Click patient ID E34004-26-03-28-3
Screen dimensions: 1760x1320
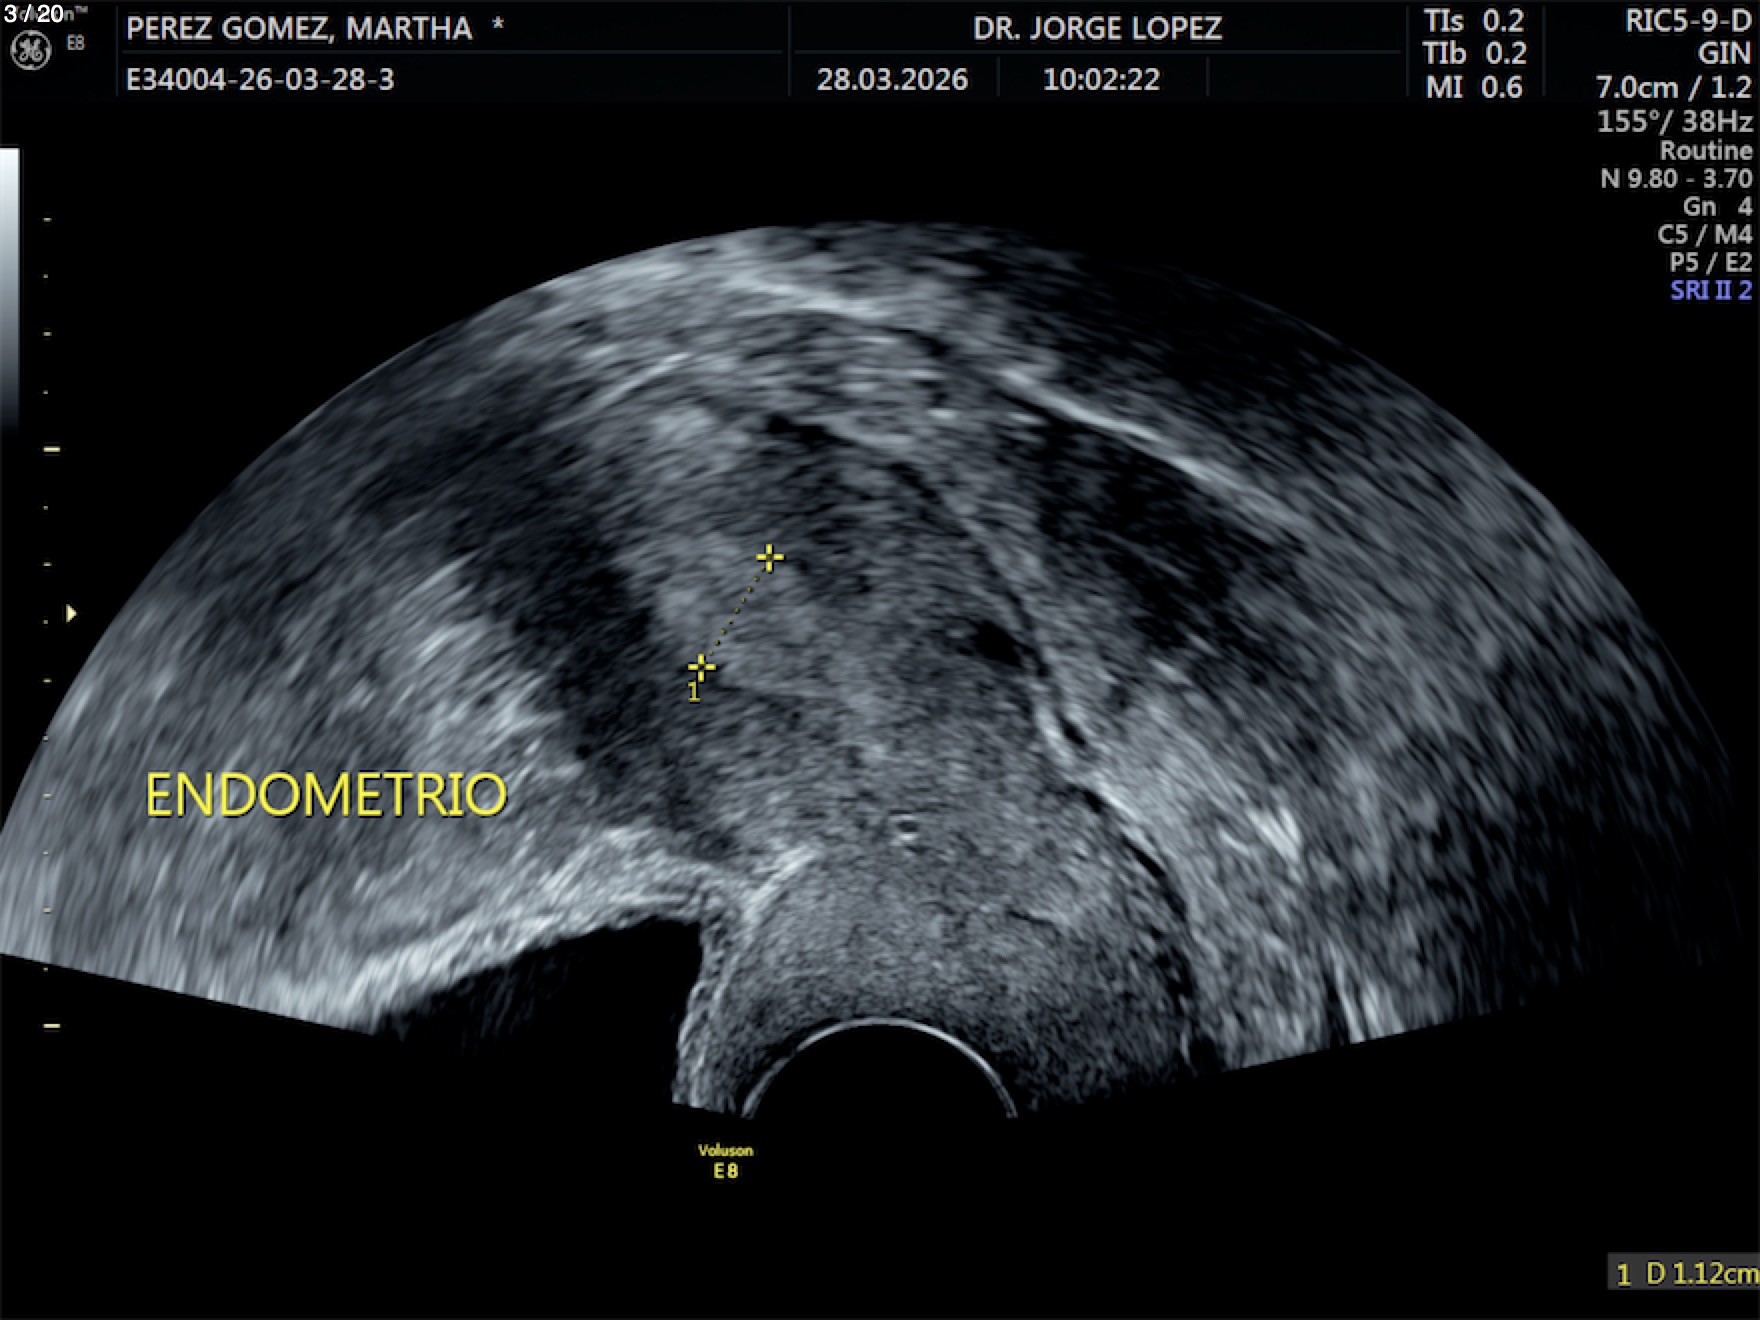coord(260,80)
